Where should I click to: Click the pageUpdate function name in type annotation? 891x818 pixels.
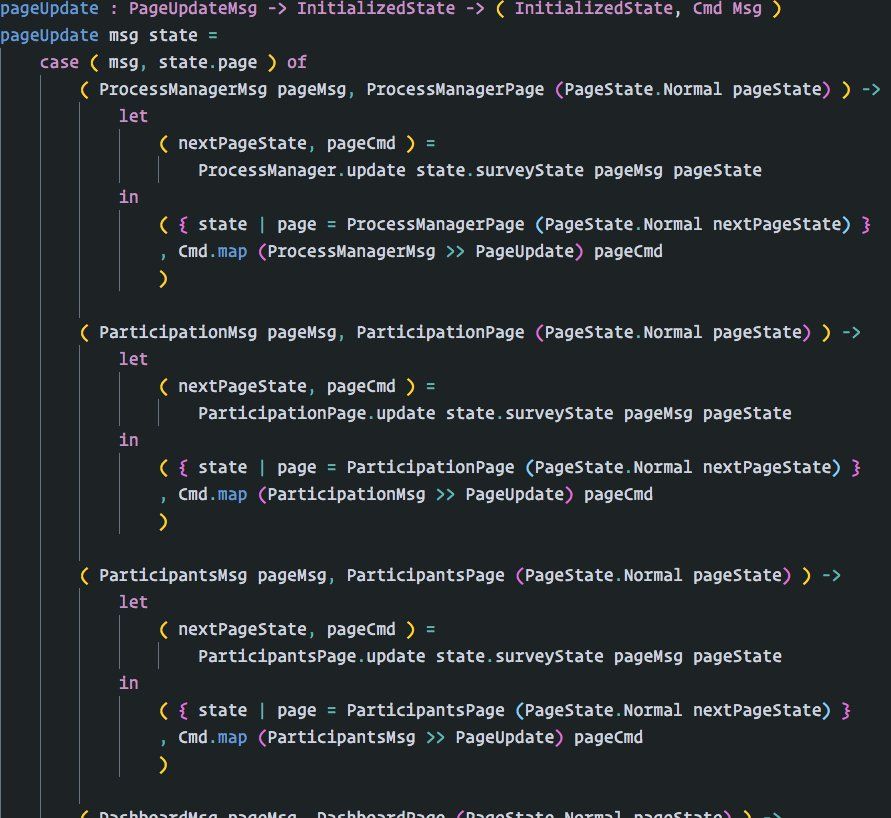pyautogui.click(x=49, y=9)
